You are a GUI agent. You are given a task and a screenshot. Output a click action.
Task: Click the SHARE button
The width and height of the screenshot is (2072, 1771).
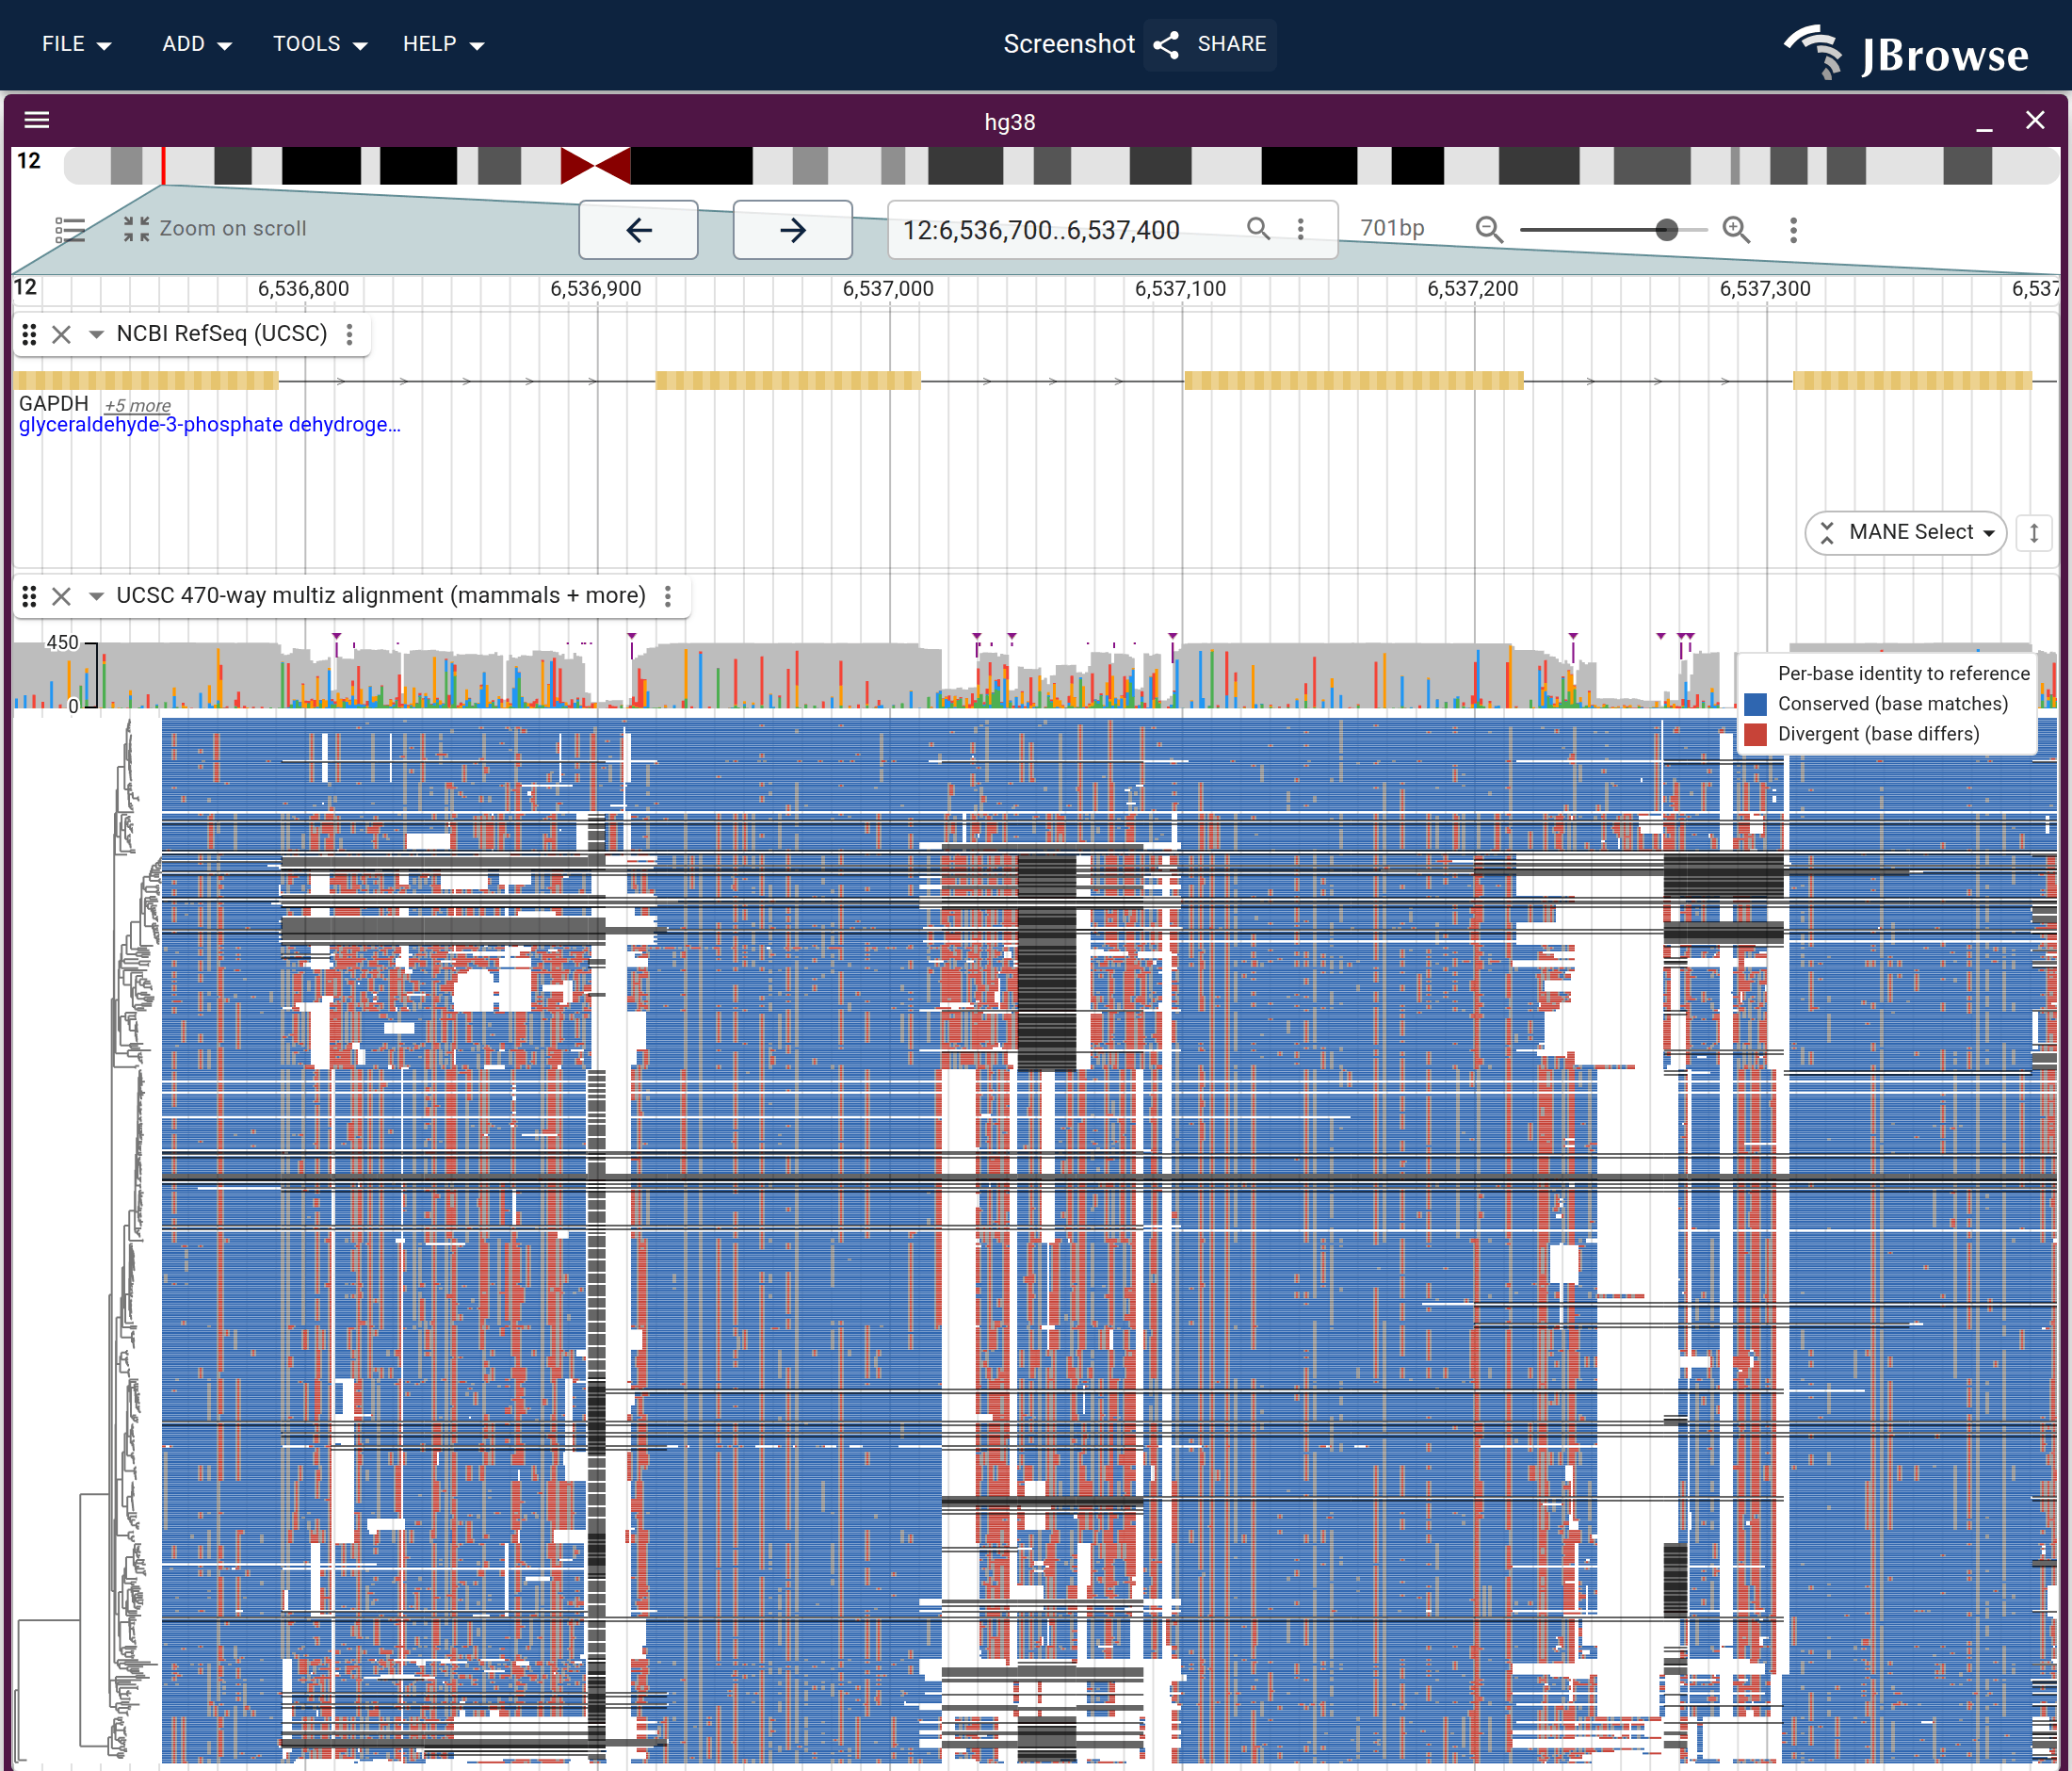click(1210, 44)
